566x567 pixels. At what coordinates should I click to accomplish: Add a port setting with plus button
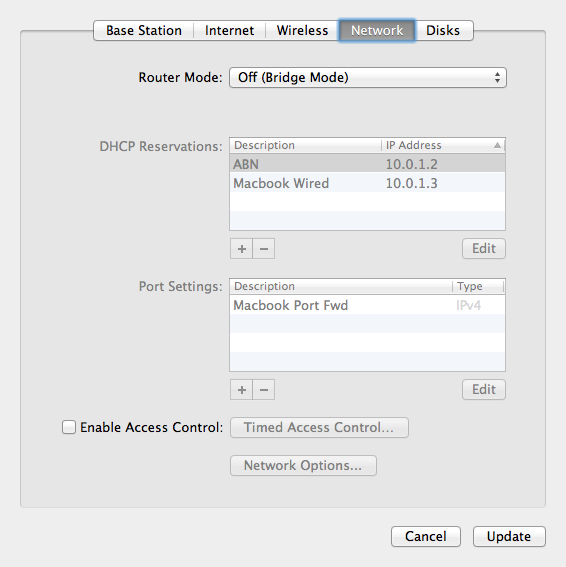242,389
